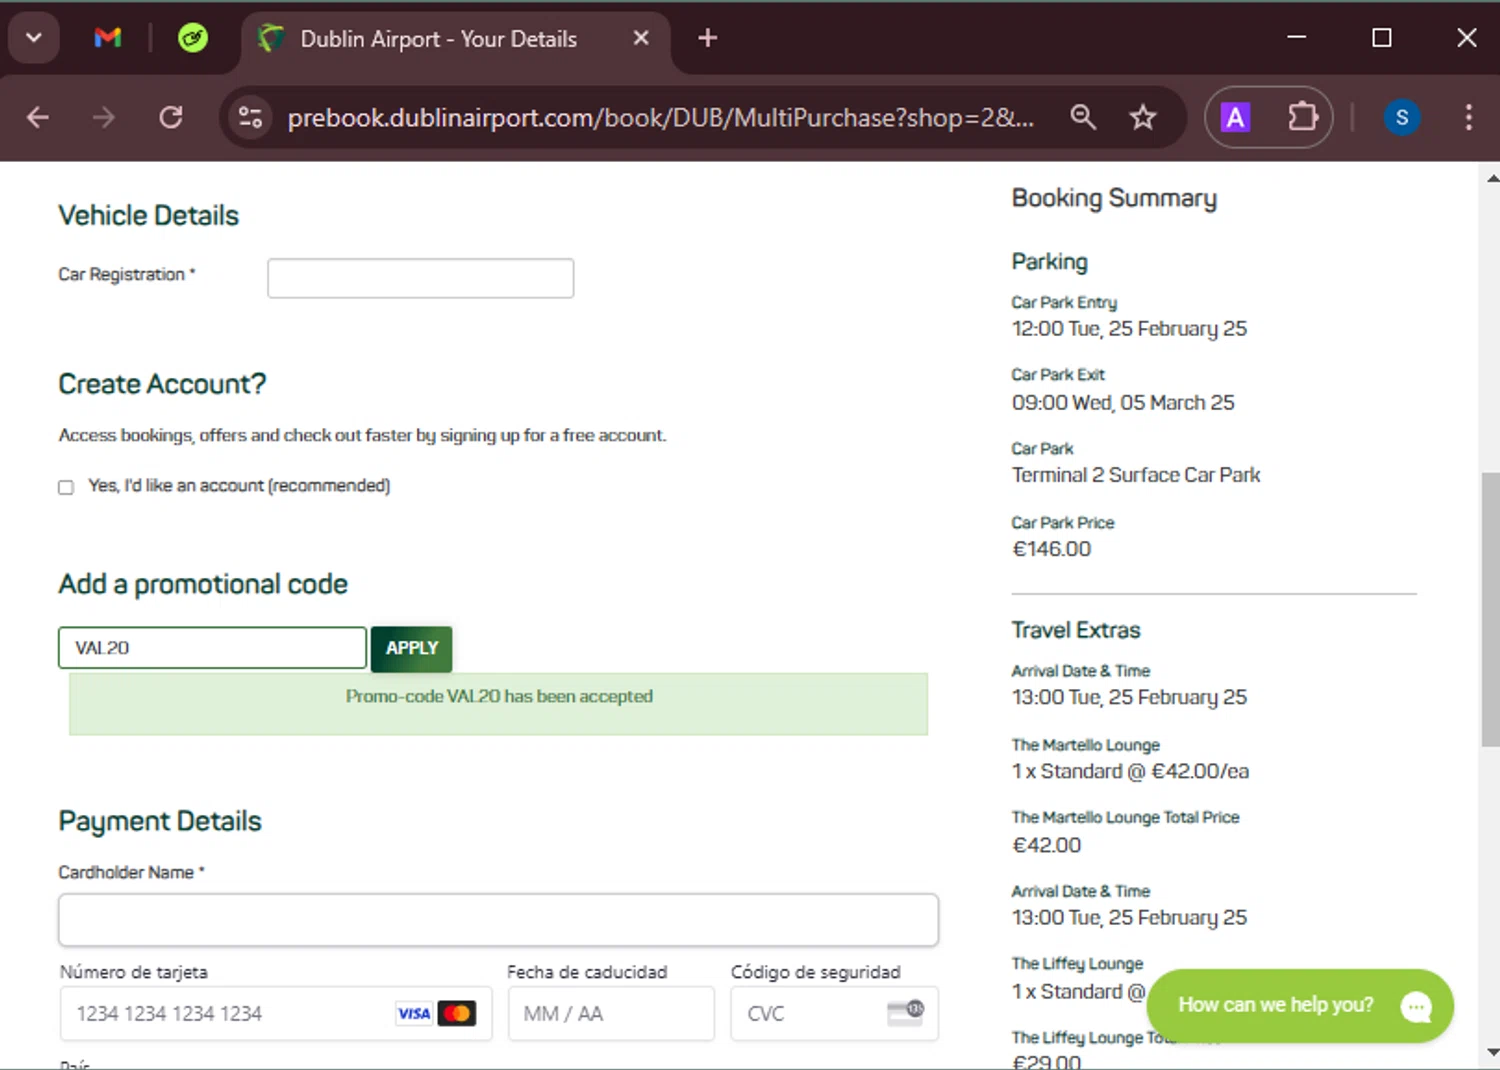Click the Add a promotional code heading
Image resolution: width=1500 pixels, height=1070 pixels.
coord(203,584)
